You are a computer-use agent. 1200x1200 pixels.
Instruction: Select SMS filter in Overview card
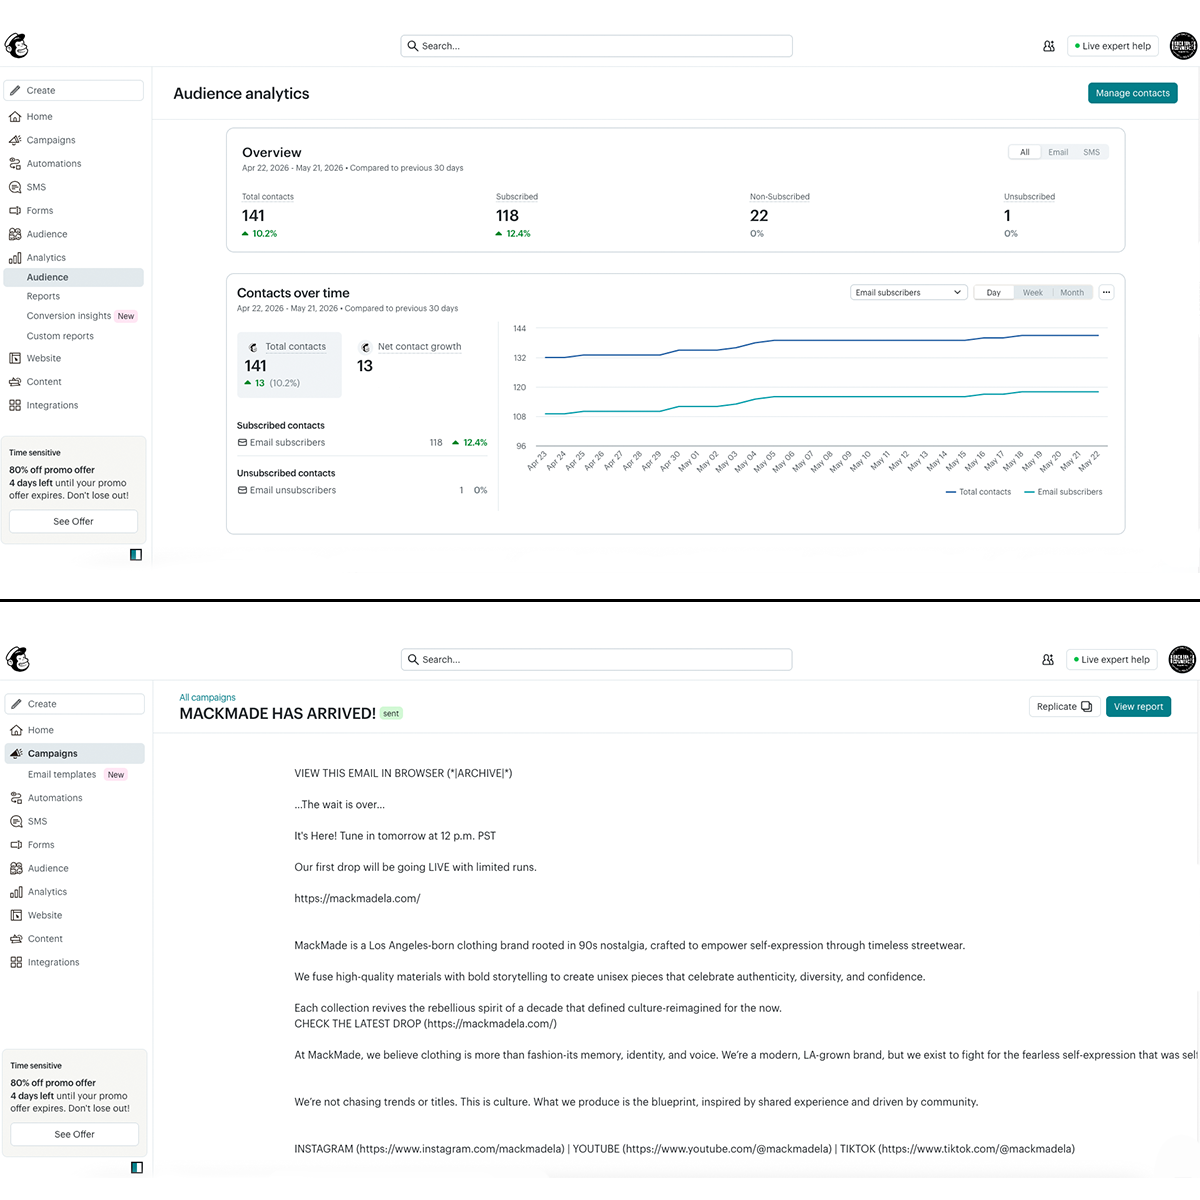[x=1092, y=152]
